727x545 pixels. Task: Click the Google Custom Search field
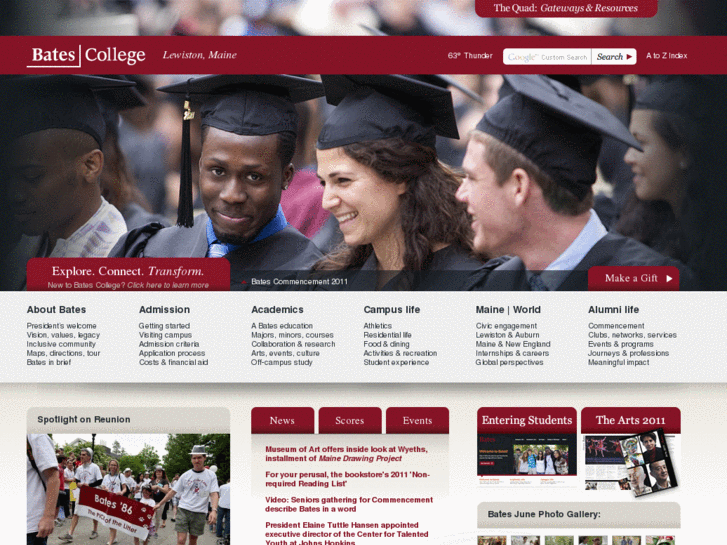pyautogui.click(x=547, y=57)
